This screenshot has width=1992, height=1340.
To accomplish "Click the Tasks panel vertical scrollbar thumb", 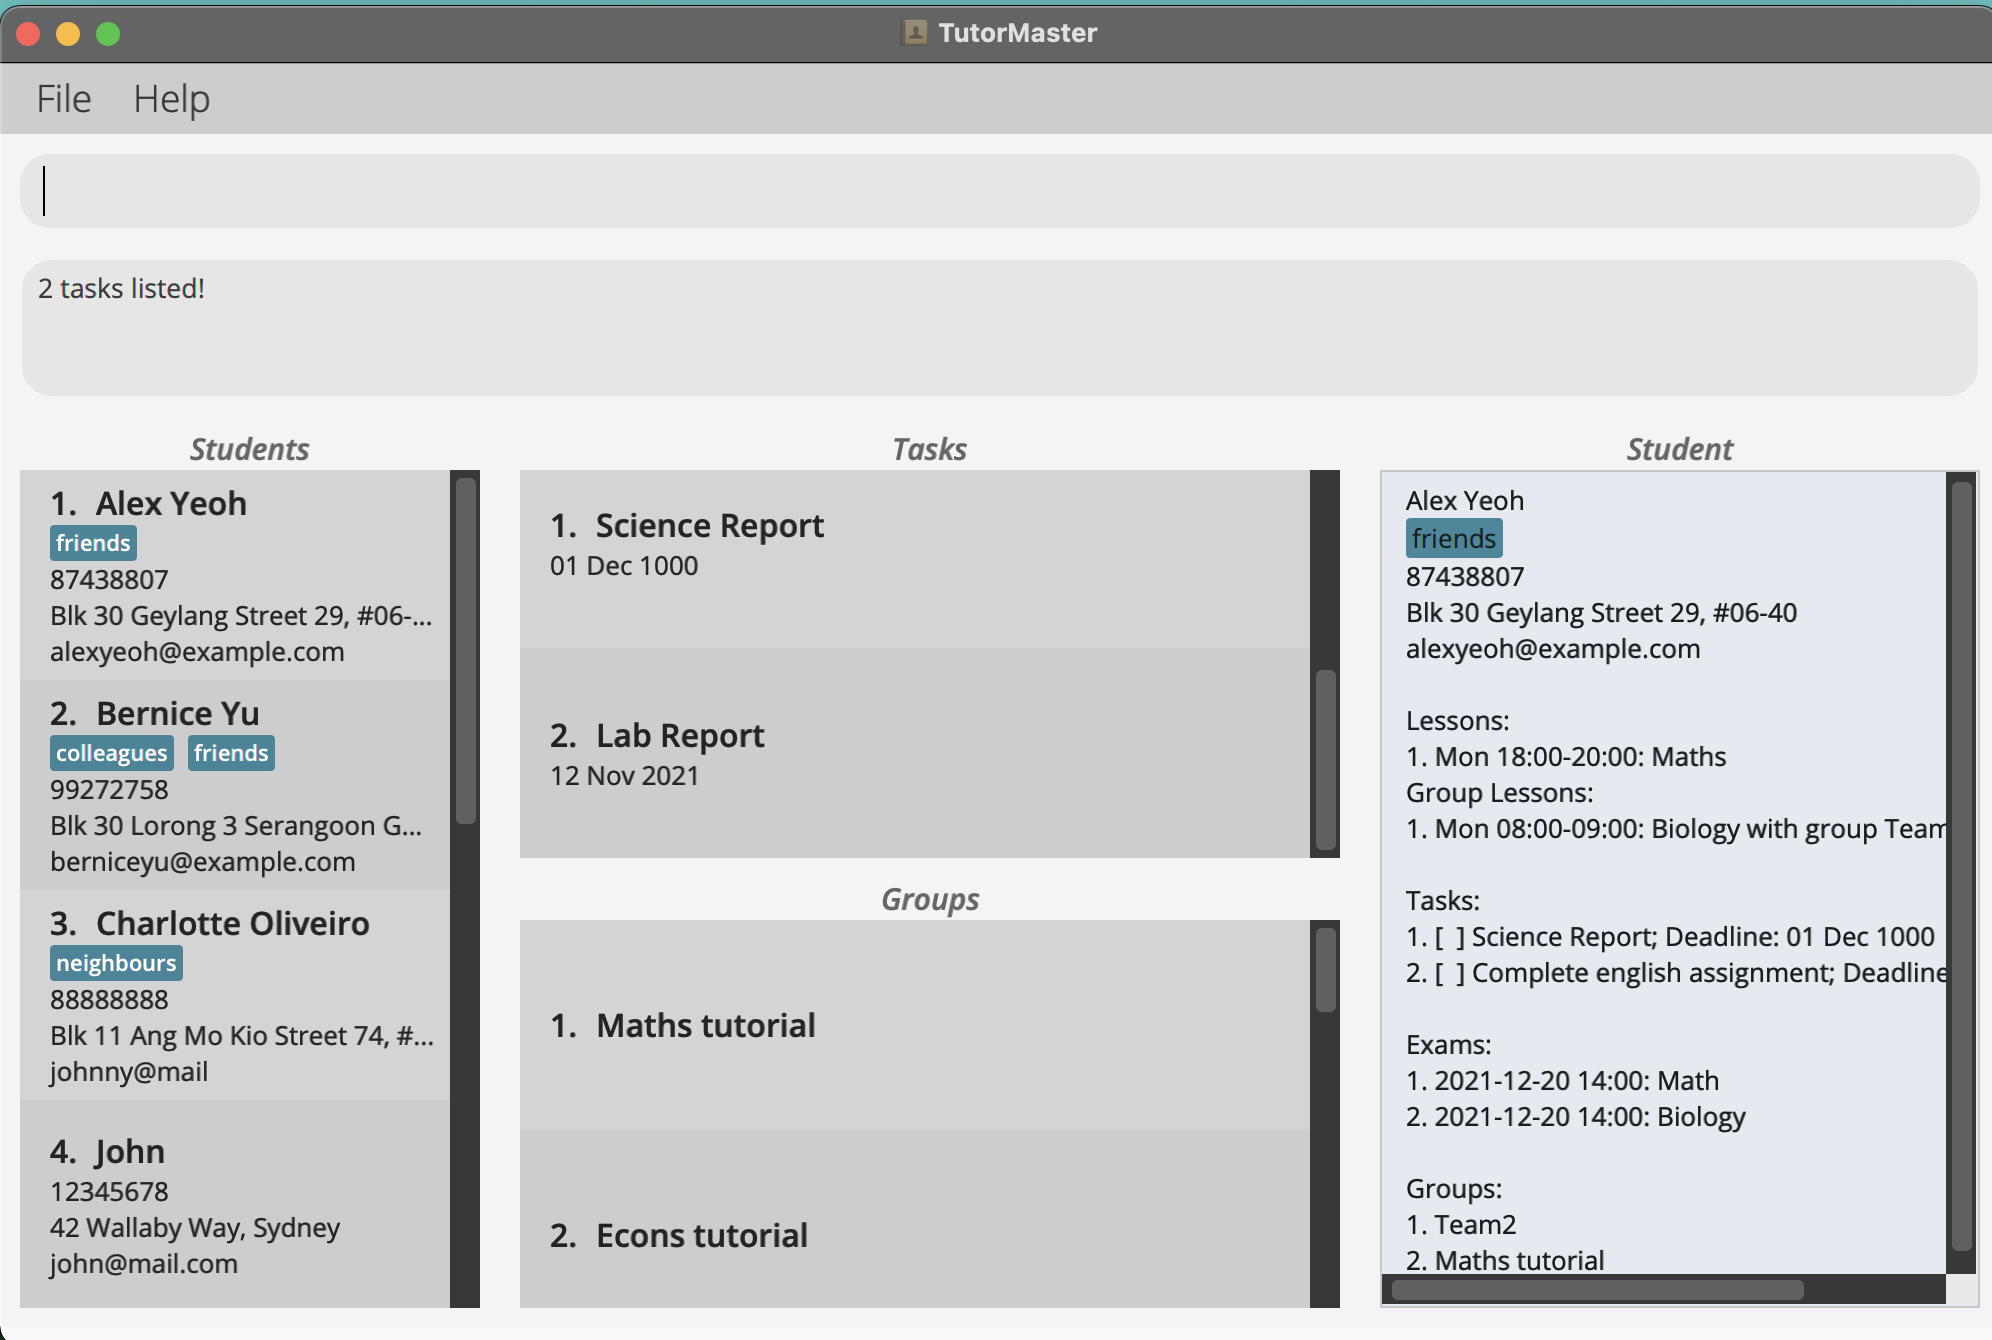I will [1326, 760].
